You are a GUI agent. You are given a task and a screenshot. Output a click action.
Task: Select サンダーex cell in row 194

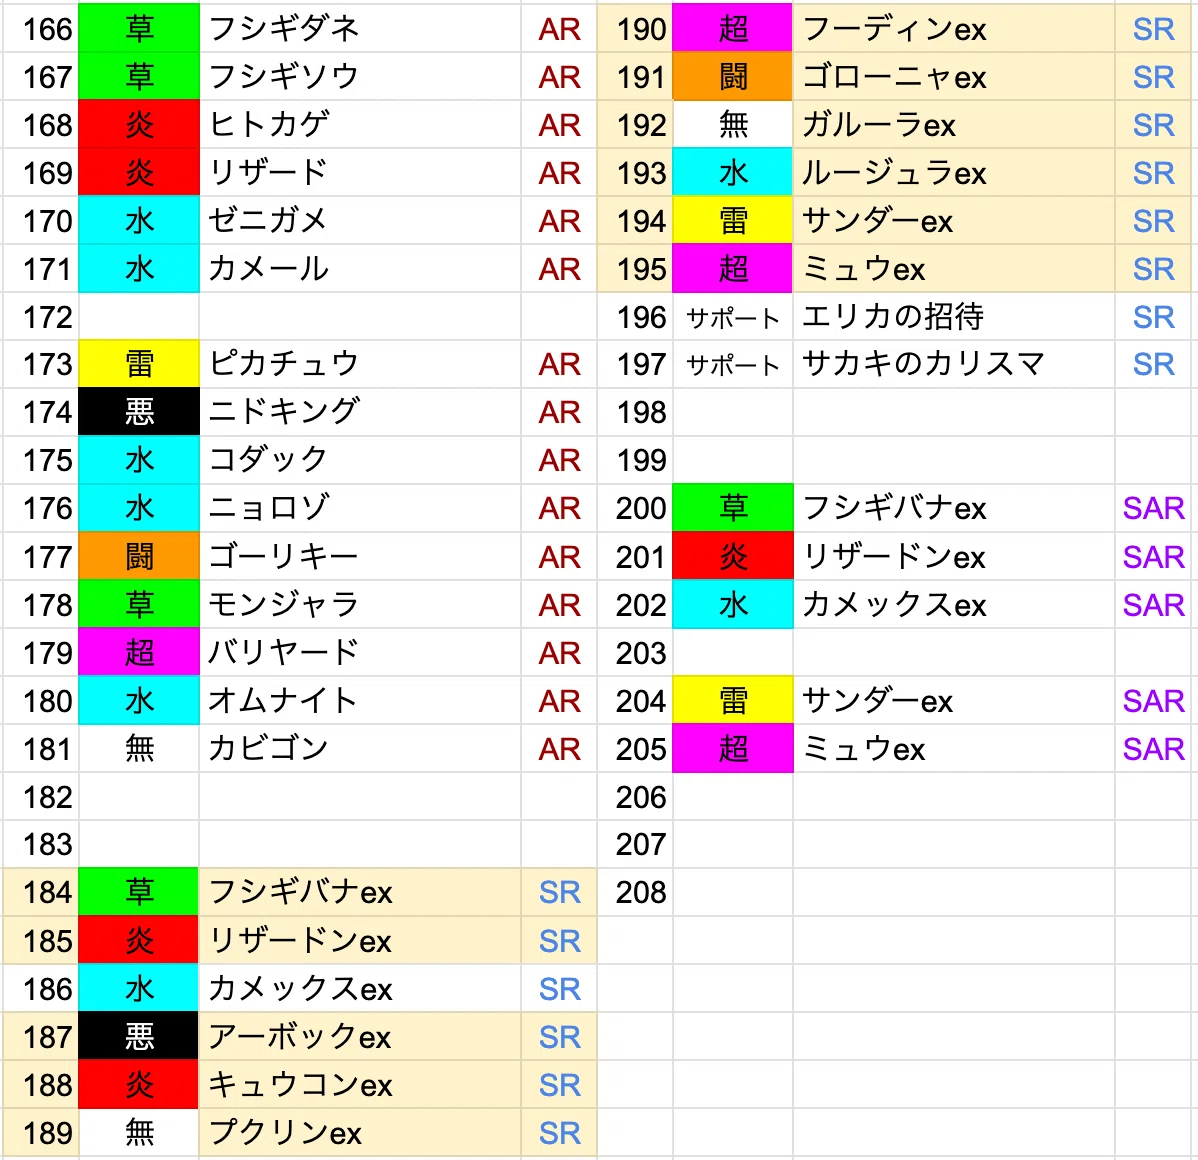[954, 221]
